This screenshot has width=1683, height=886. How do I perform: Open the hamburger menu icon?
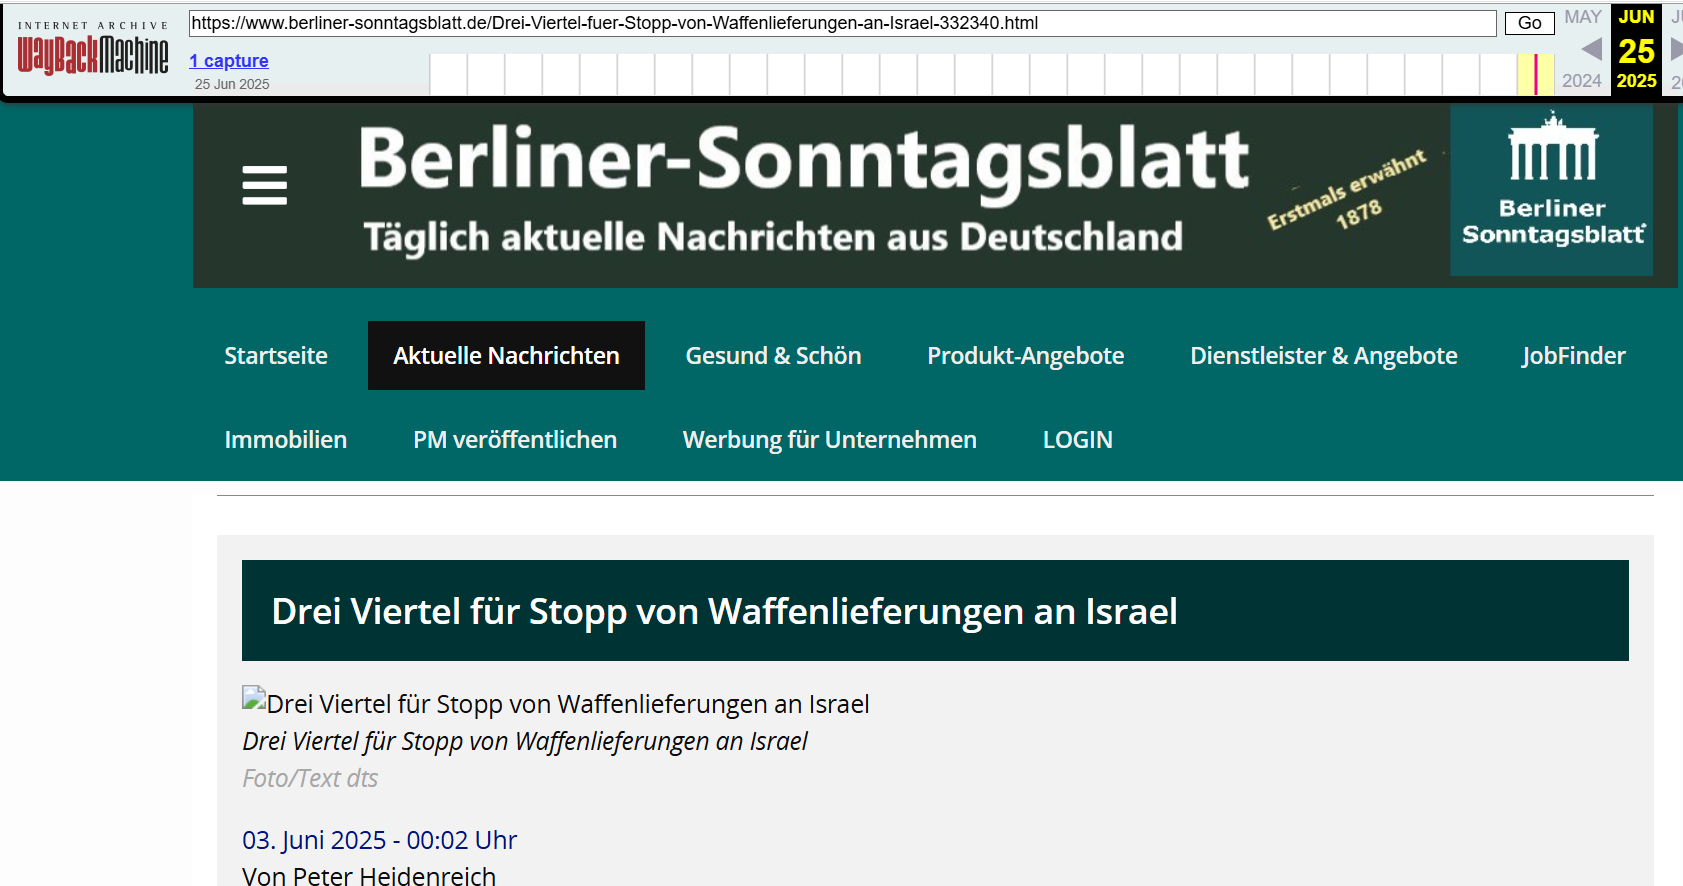pyautogui.click(x=264, y=185)
